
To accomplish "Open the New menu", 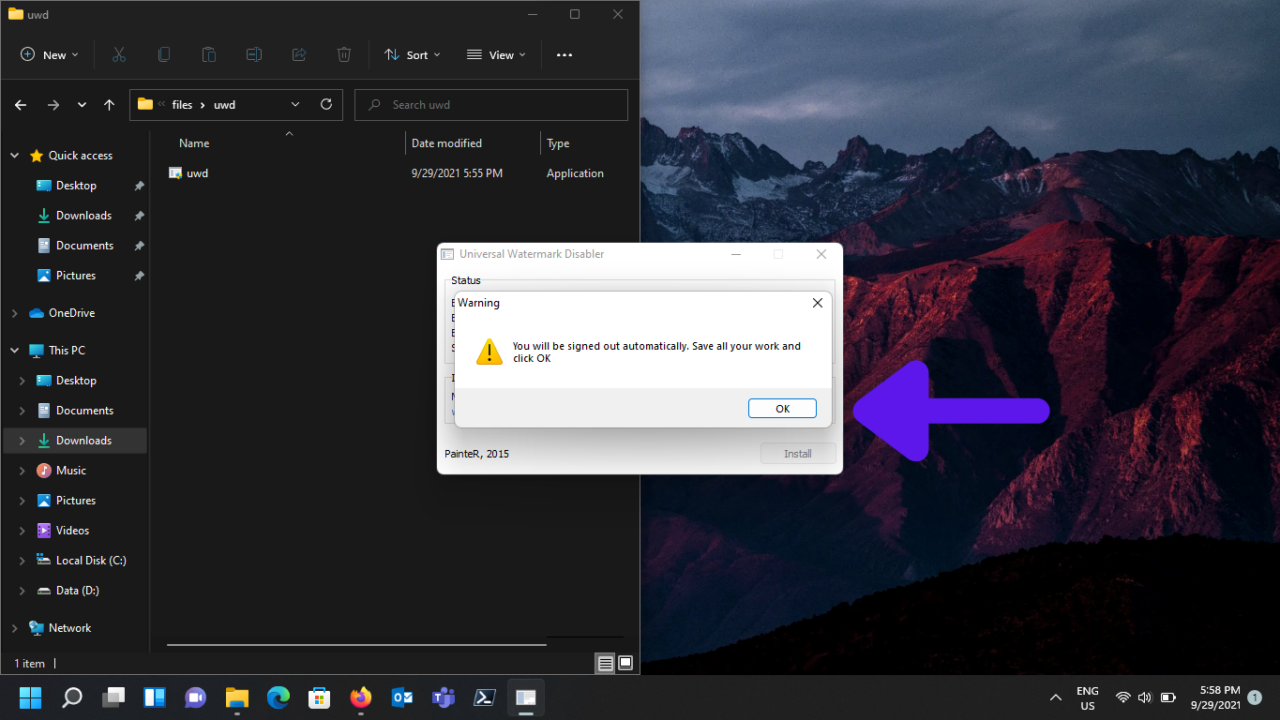I will [48, 54].
